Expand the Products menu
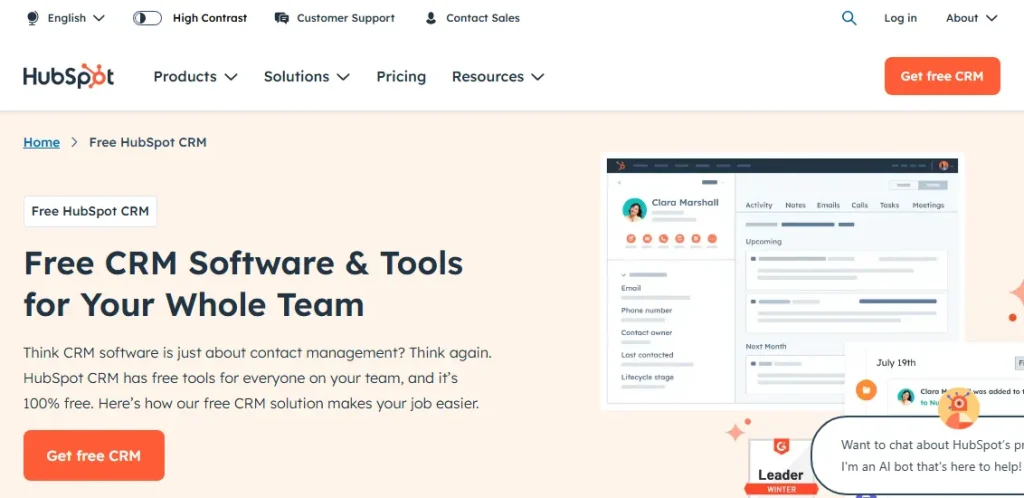 pos(195,76)
